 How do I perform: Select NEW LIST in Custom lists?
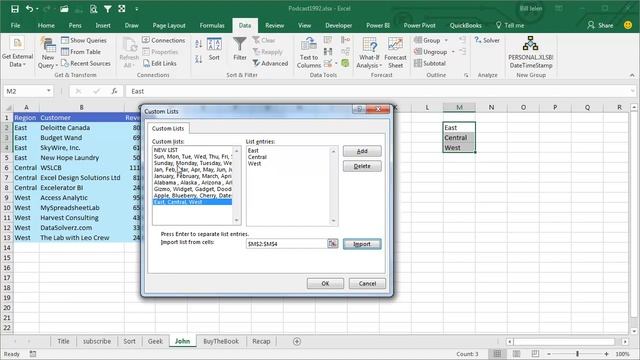192,150
